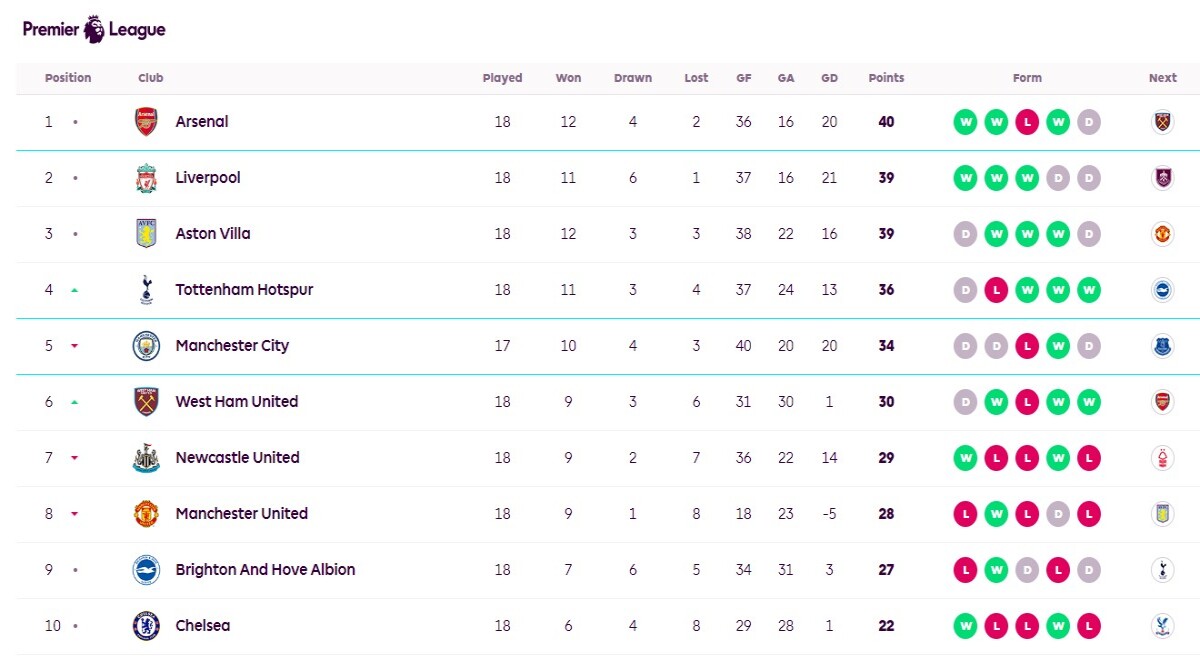Click West Ham's green position-up arrow
The image size is (1200, 657).
(x=74, y=402)
